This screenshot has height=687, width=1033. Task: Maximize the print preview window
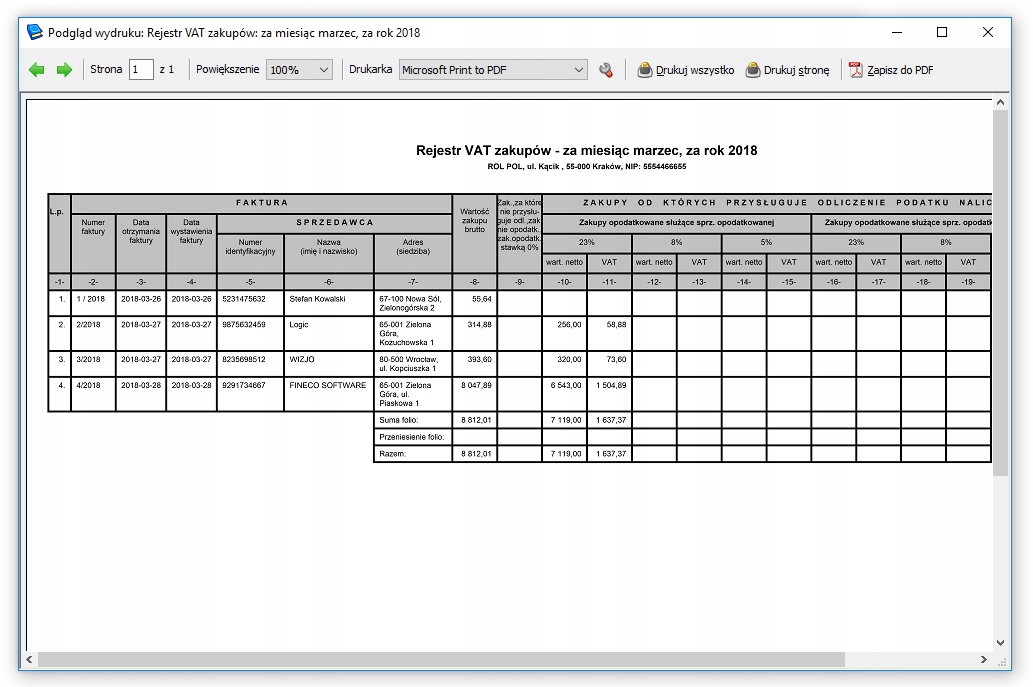point(941,32)
